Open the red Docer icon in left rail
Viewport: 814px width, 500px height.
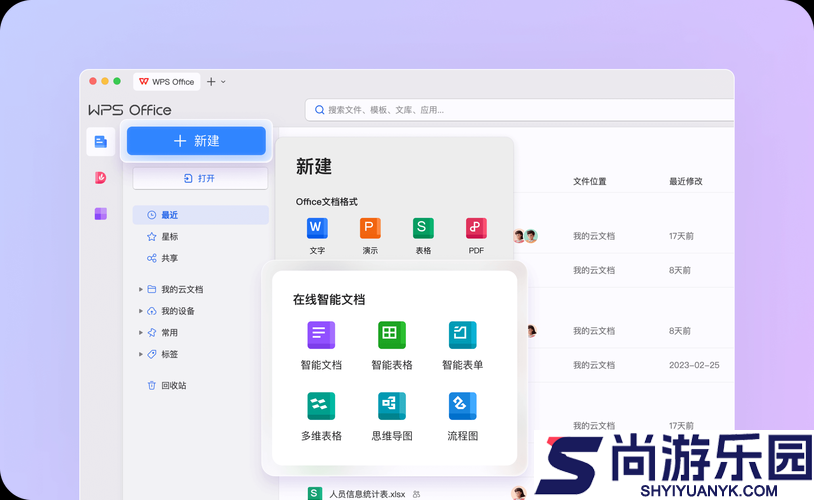click(101, 178)
